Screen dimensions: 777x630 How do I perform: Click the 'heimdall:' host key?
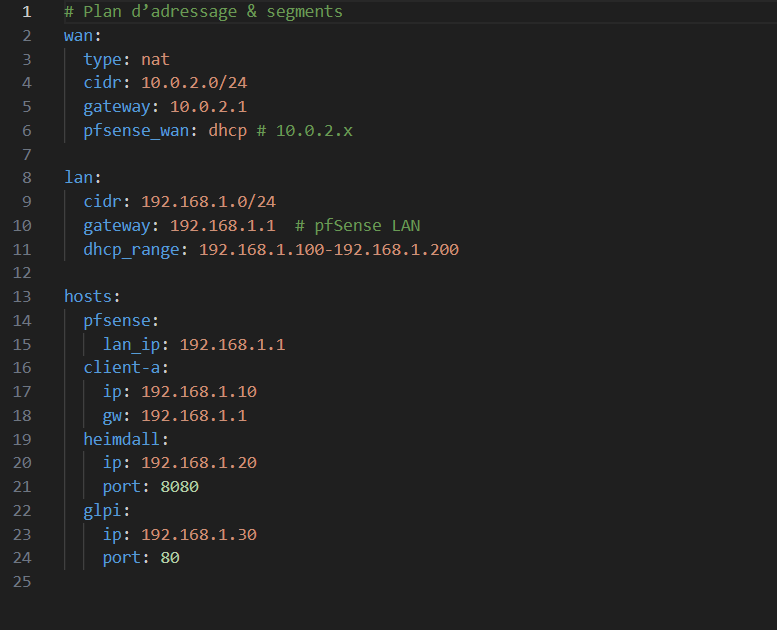tap(126, 438)
